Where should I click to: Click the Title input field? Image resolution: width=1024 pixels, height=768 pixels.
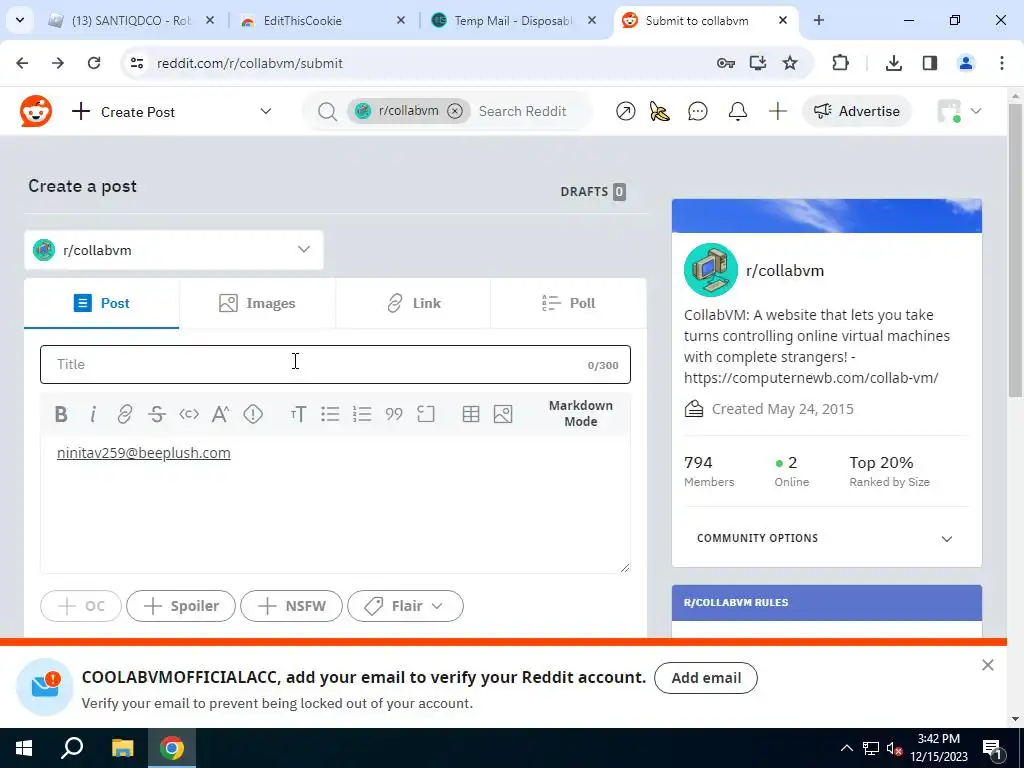point(335,364)
